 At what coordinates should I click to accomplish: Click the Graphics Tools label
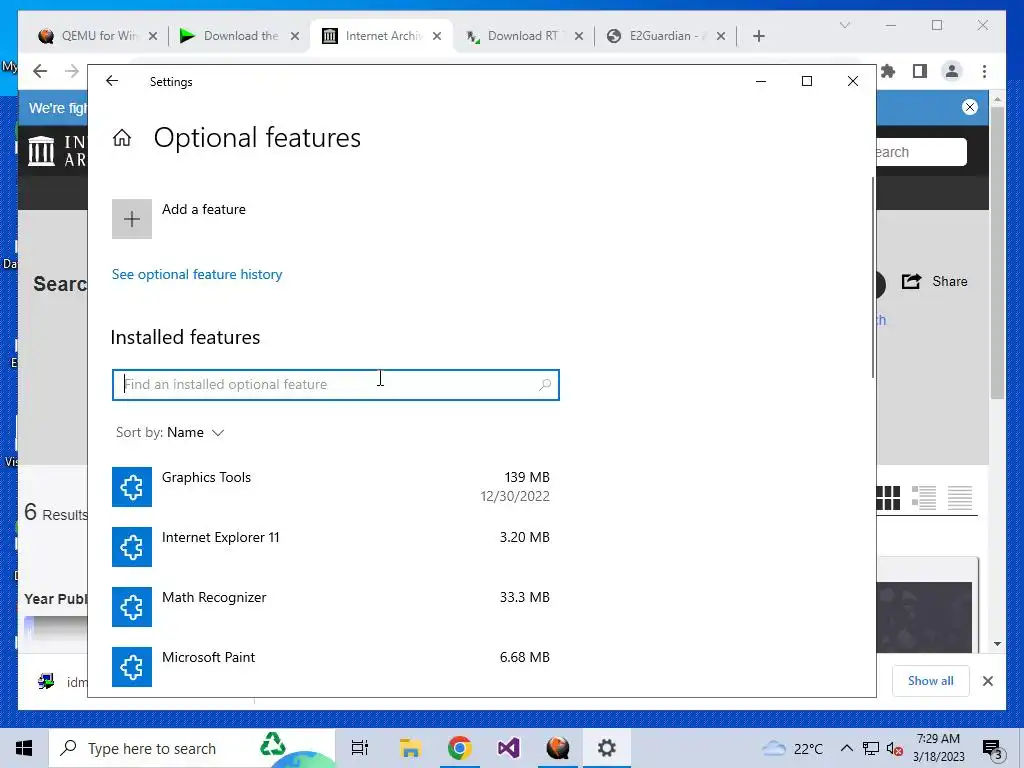[206, 477]
